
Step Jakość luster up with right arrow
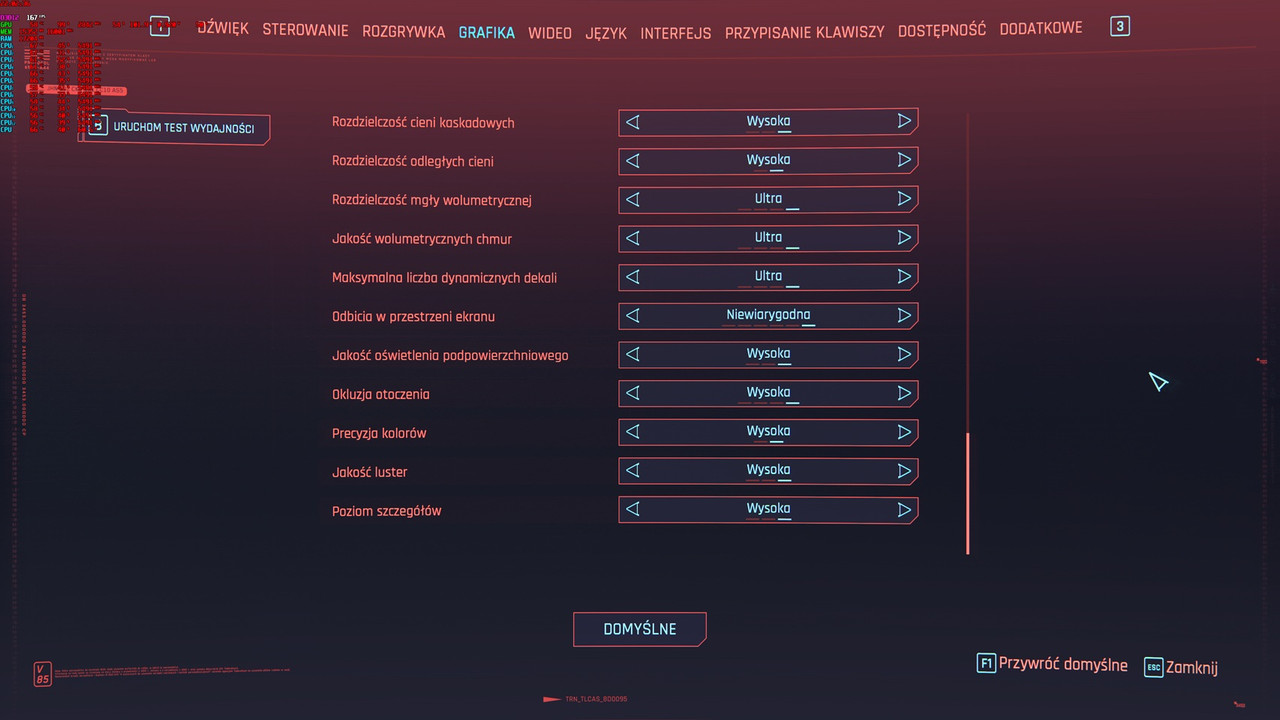(904, 470)
